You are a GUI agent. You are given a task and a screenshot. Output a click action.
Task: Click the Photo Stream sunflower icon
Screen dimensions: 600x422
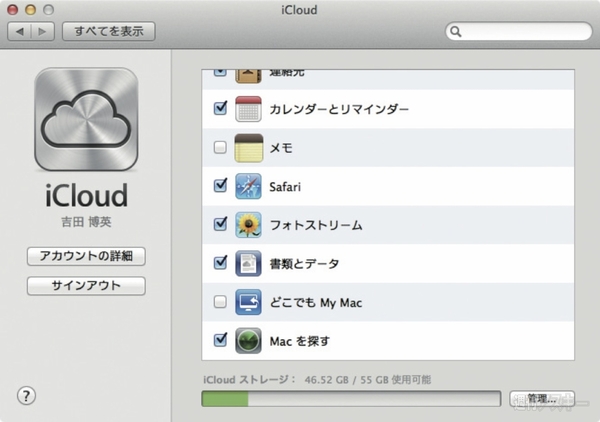pos(248,225)
